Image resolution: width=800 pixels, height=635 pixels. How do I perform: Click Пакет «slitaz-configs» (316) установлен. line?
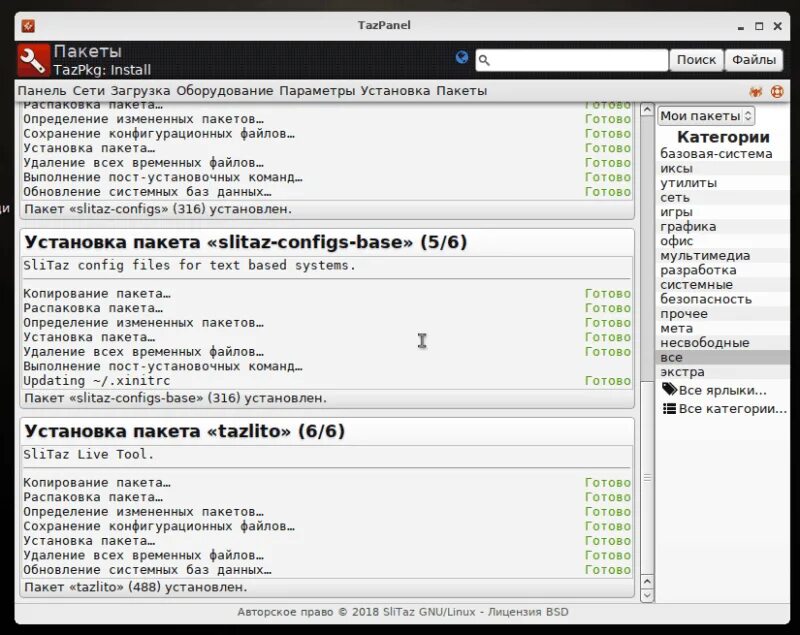click(x=158, y=209)
